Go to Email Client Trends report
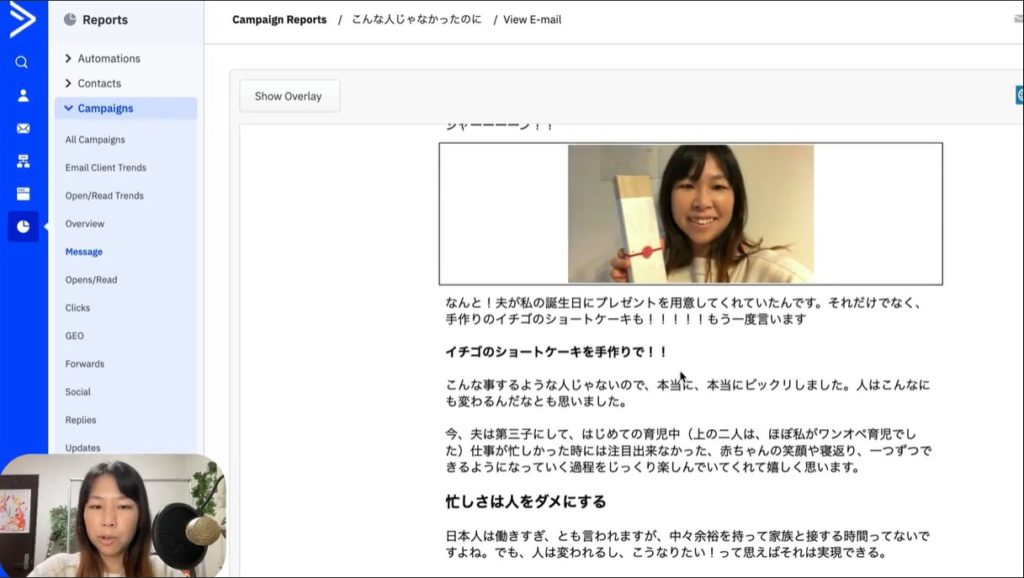The height and width of the screenshot is (578, 1024). [x=105, y=168]
